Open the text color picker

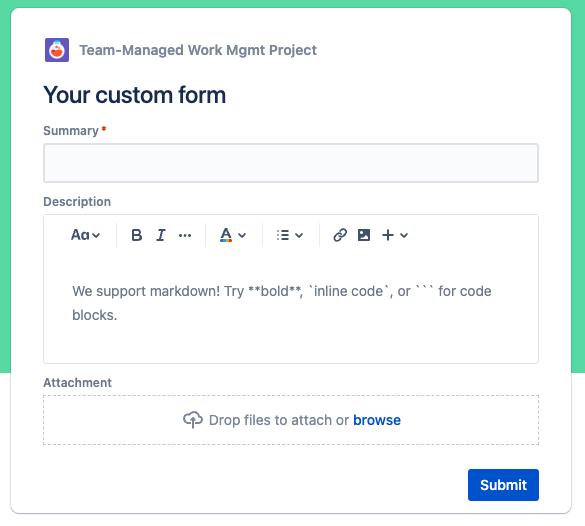coord(233,235)
